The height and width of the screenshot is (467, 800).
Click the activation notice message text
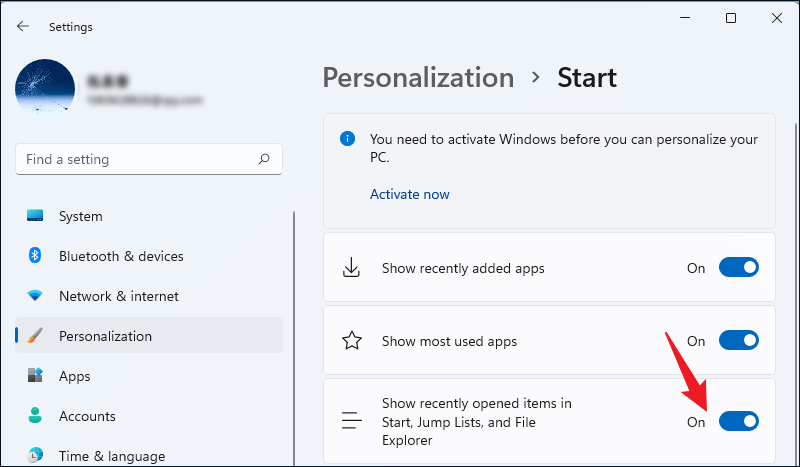[x=564, y=148]
